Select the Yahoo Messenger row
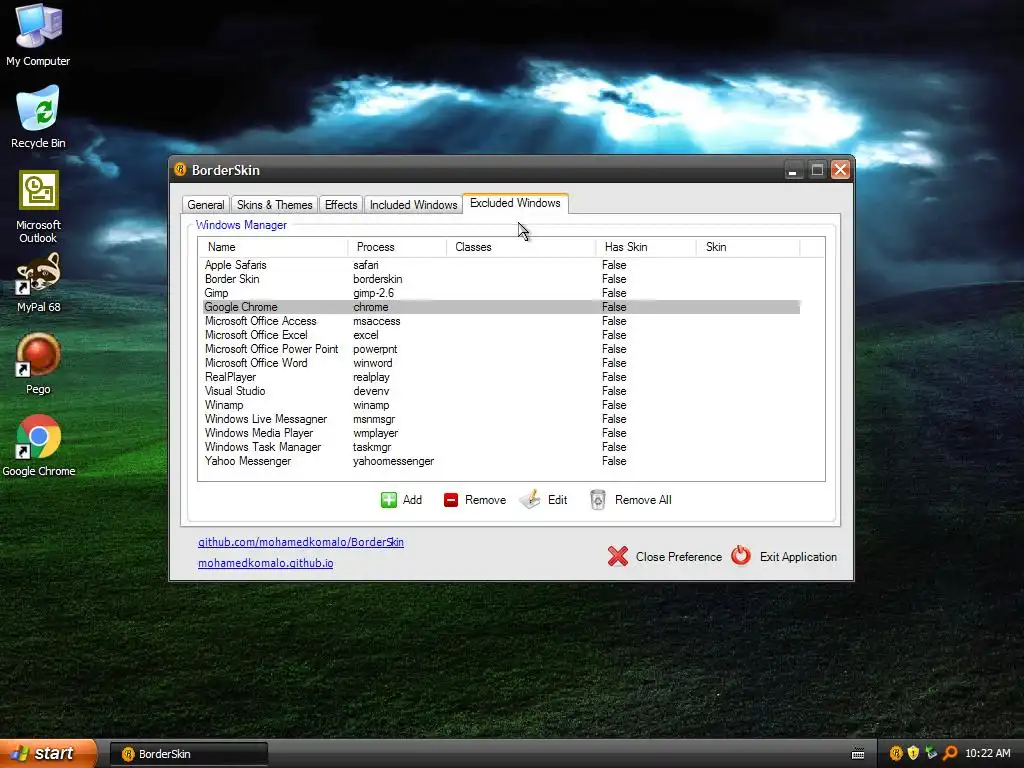1024x768 pixels. tap(502, 461)
